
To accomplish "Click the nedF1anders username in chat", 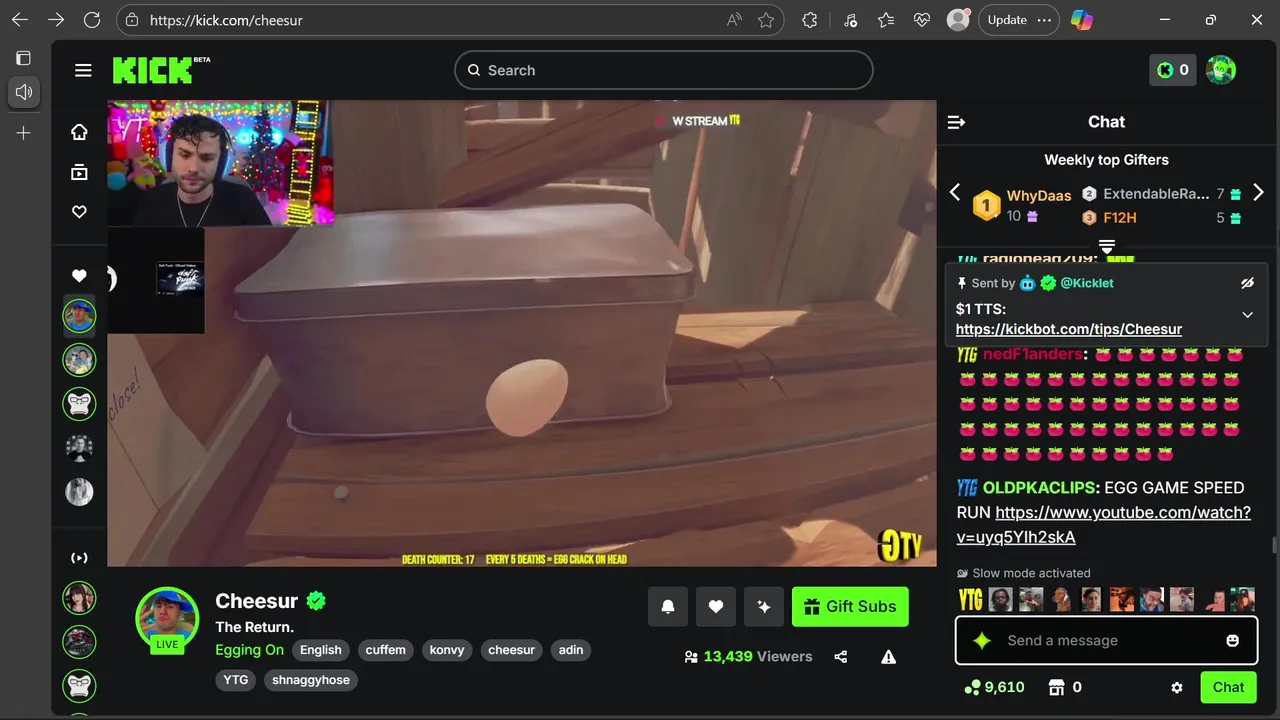I will click(1033, 354).
